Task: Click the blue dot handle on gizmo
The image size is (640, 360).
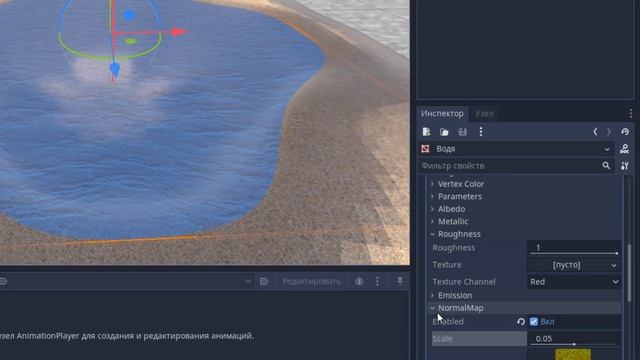Action: click(129, 16)
